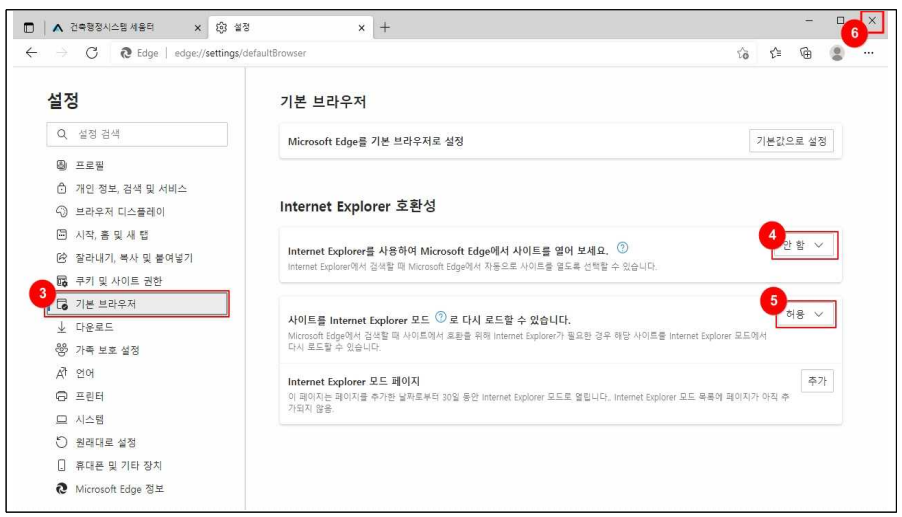Open new tab with plus icon
This screenshot has width=902, height=517.
[385, 27]
